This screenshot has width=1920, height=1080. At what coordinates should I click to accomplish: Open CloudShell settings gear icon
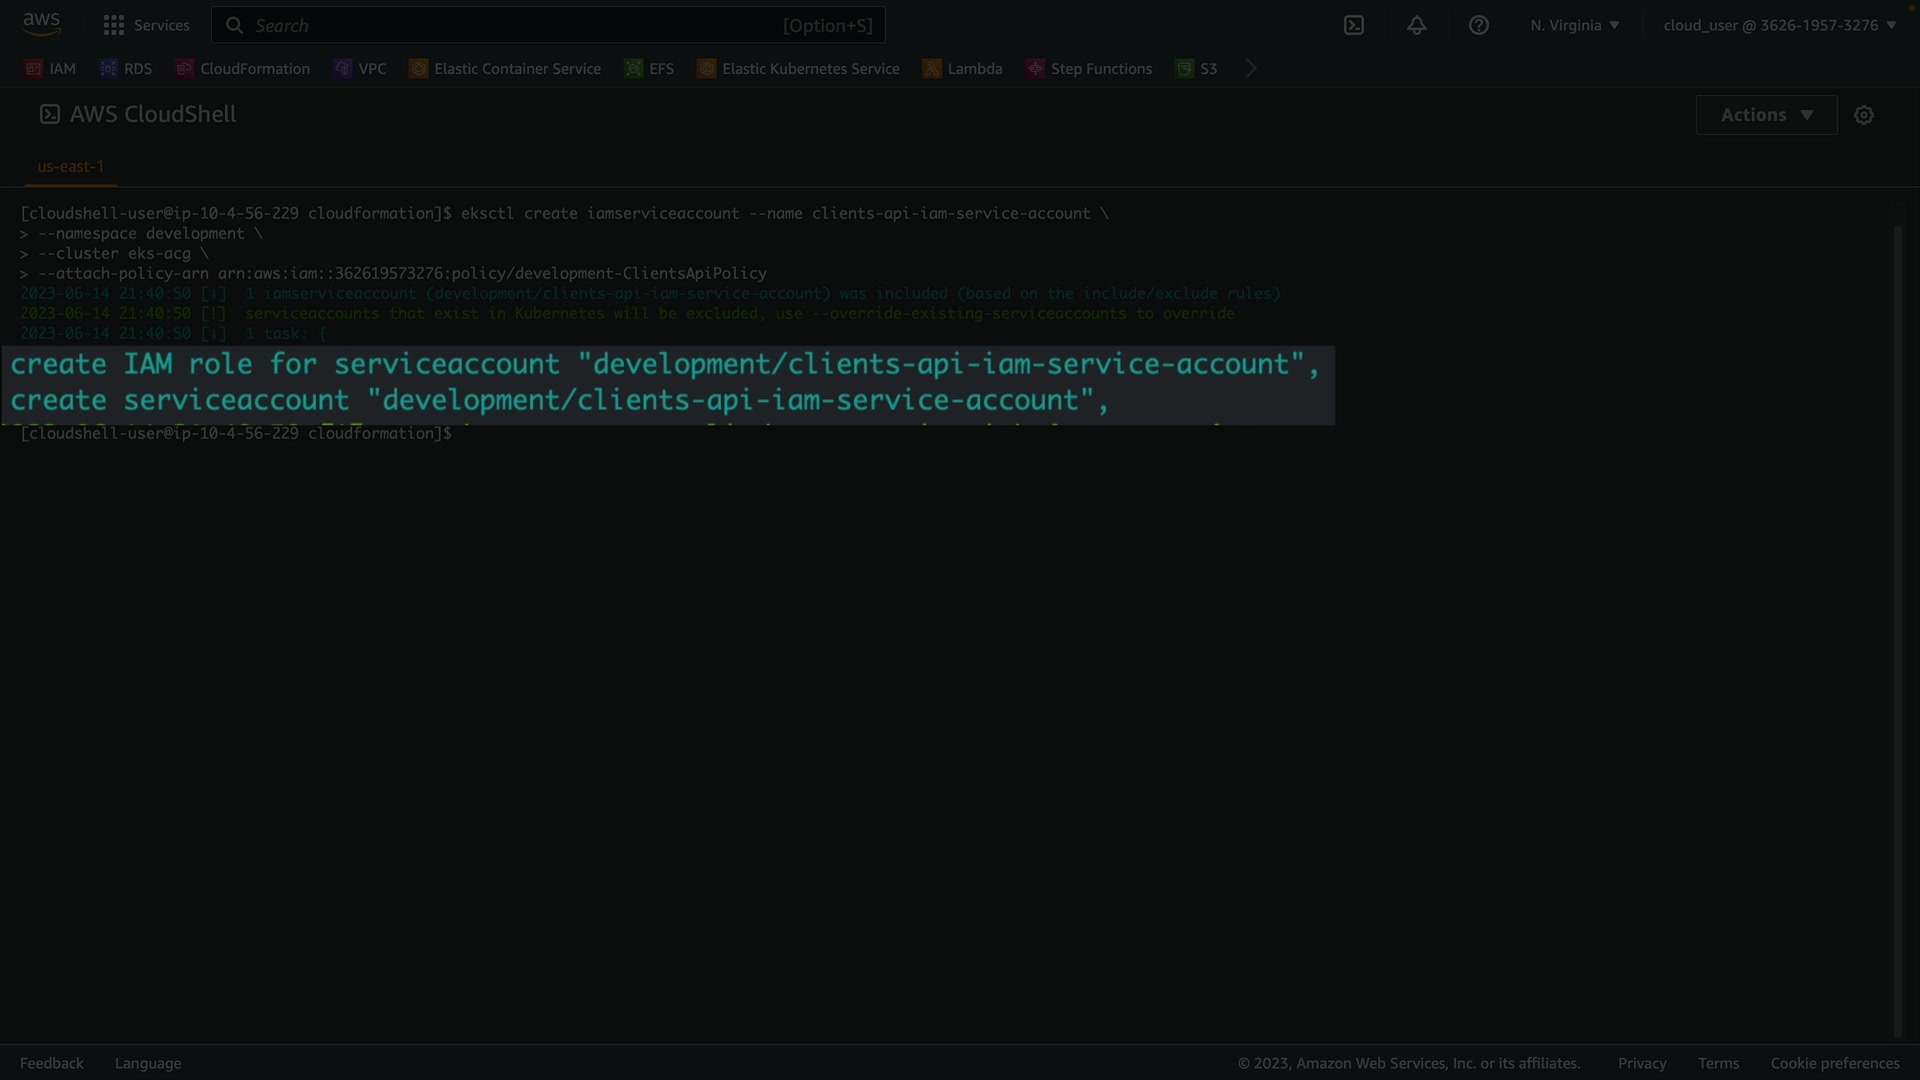(x=1864, y=115)
